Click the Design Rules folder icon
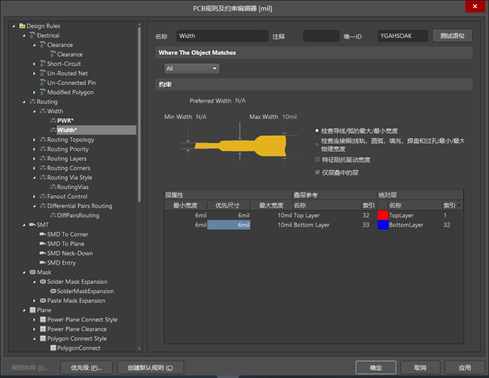489x378 pixels. [22, 26]
